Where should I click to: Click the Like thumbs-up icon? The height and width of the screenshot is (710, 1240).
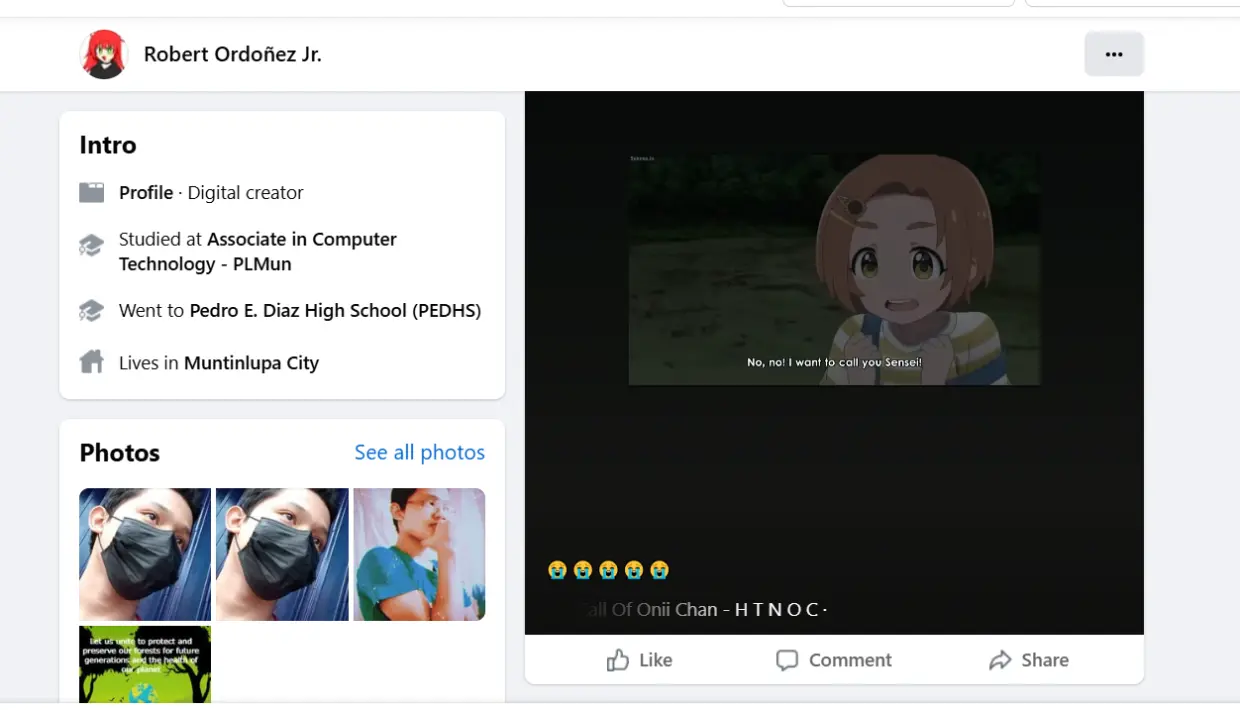click(618, 660)
